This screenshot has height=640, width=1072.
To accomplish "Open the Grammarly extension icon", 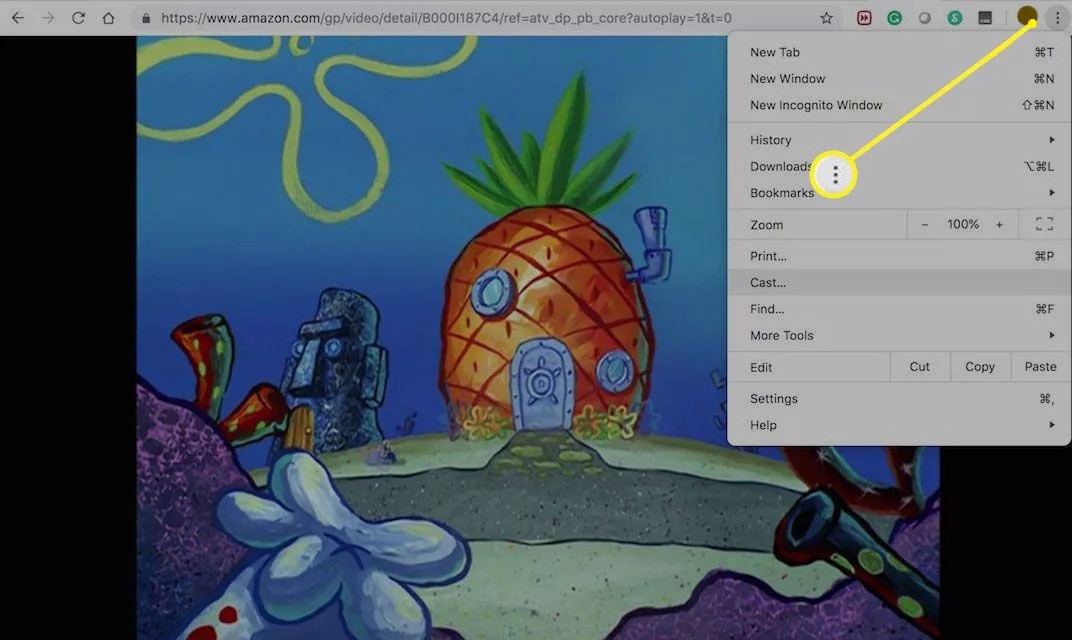I will [893, 17].
